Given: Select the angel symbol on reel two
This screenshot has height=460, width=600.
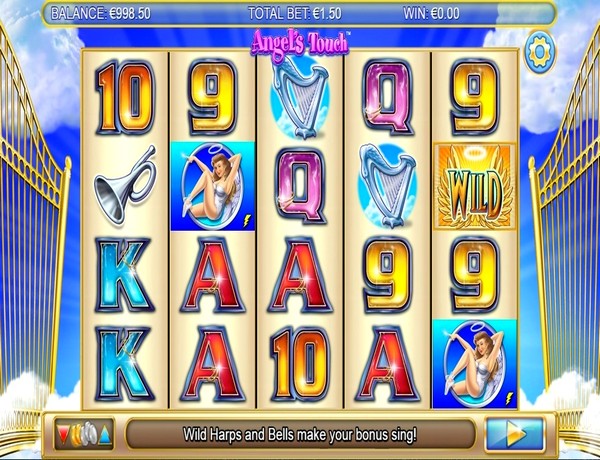Looking at the screenshot, I should (x=213, y=186).
